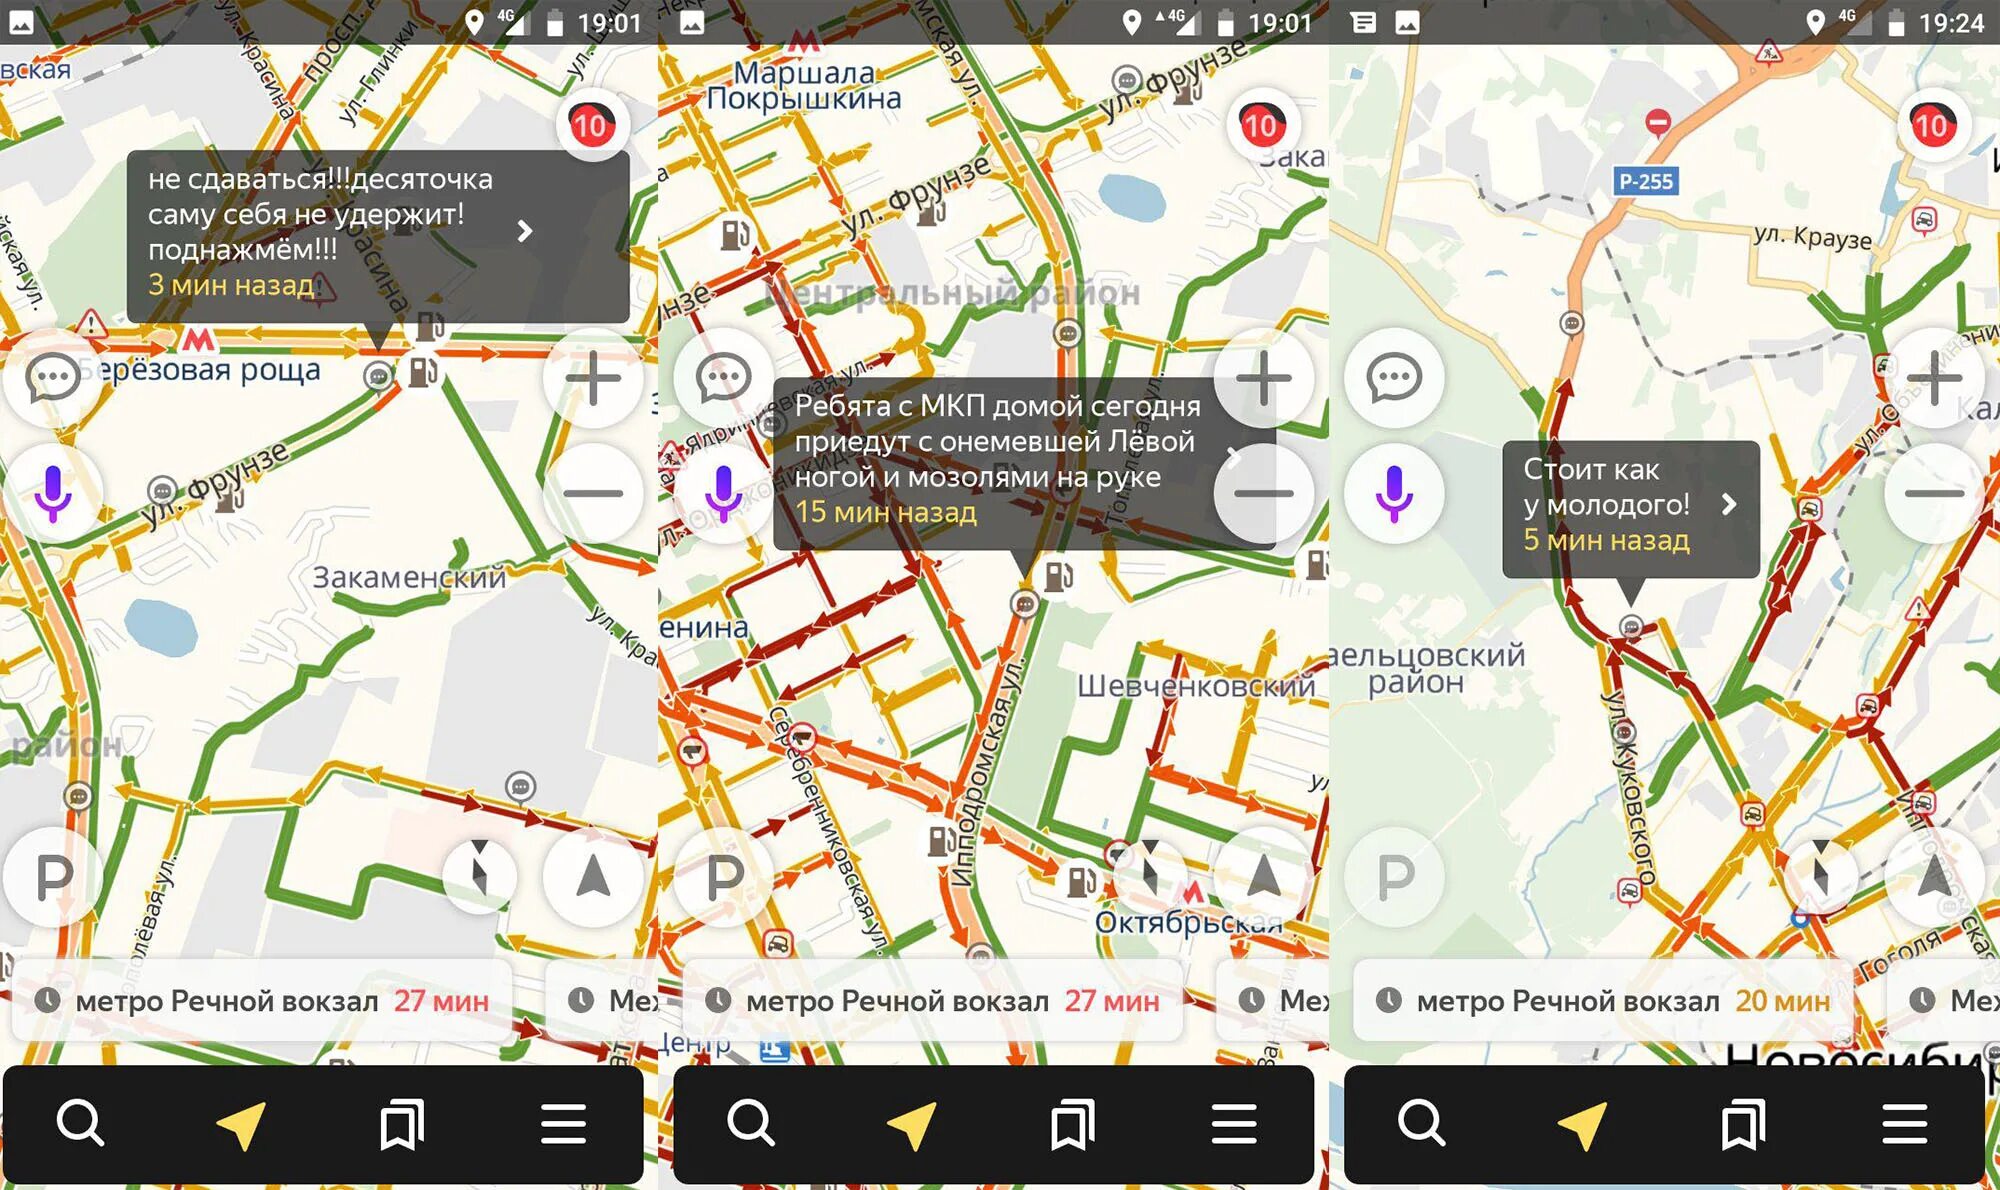Screen dimensions: 2000x1190
Task: Zoom in on the Центральный район map
Action: (x=1264, y=378)
